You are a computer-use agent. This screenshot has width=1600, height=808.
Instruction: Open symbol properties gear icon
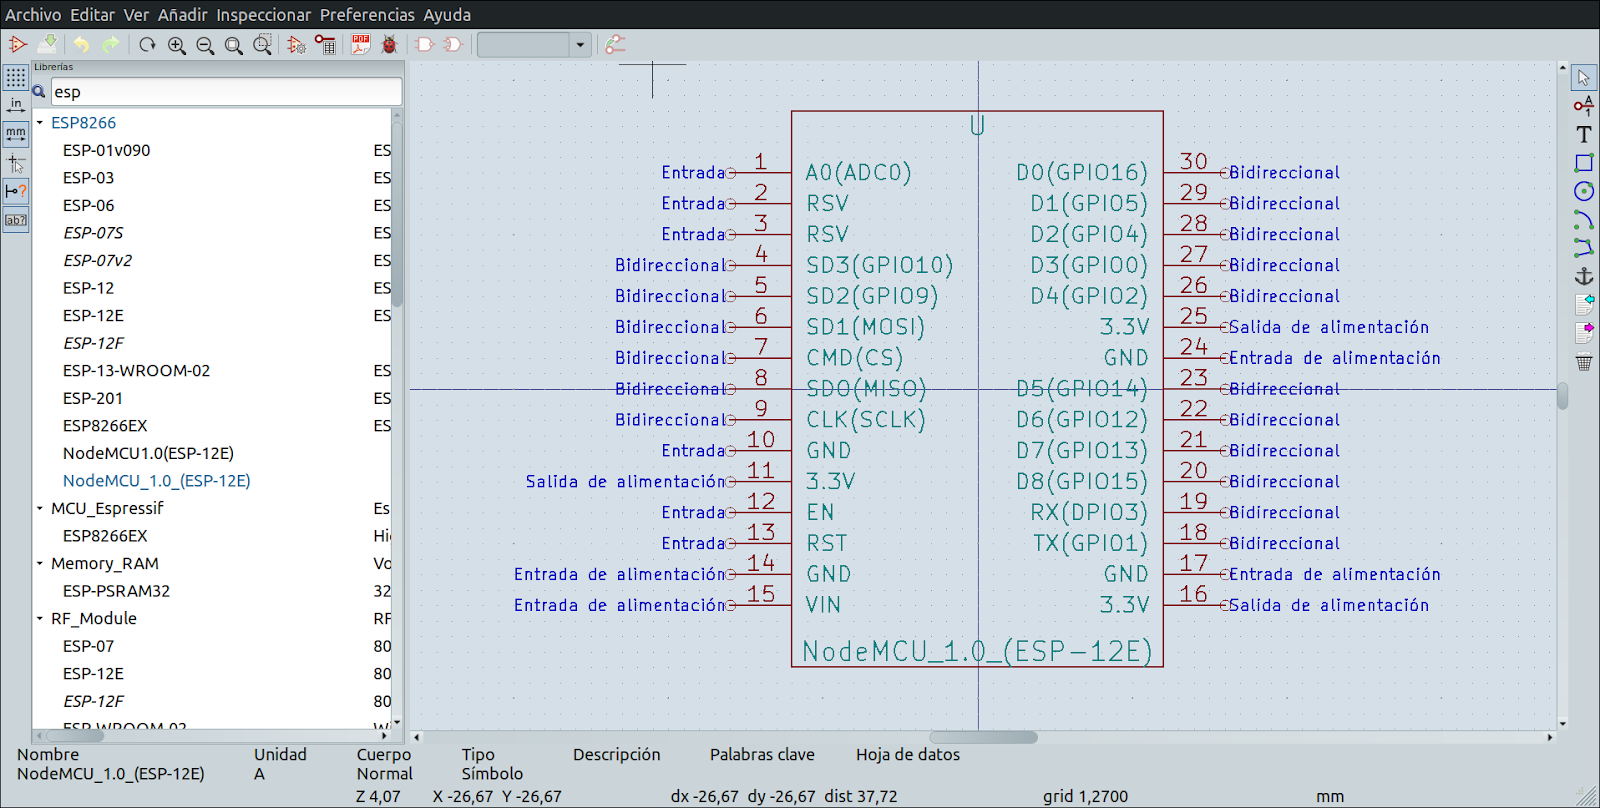pyautogui.click(x=296, y=45)
